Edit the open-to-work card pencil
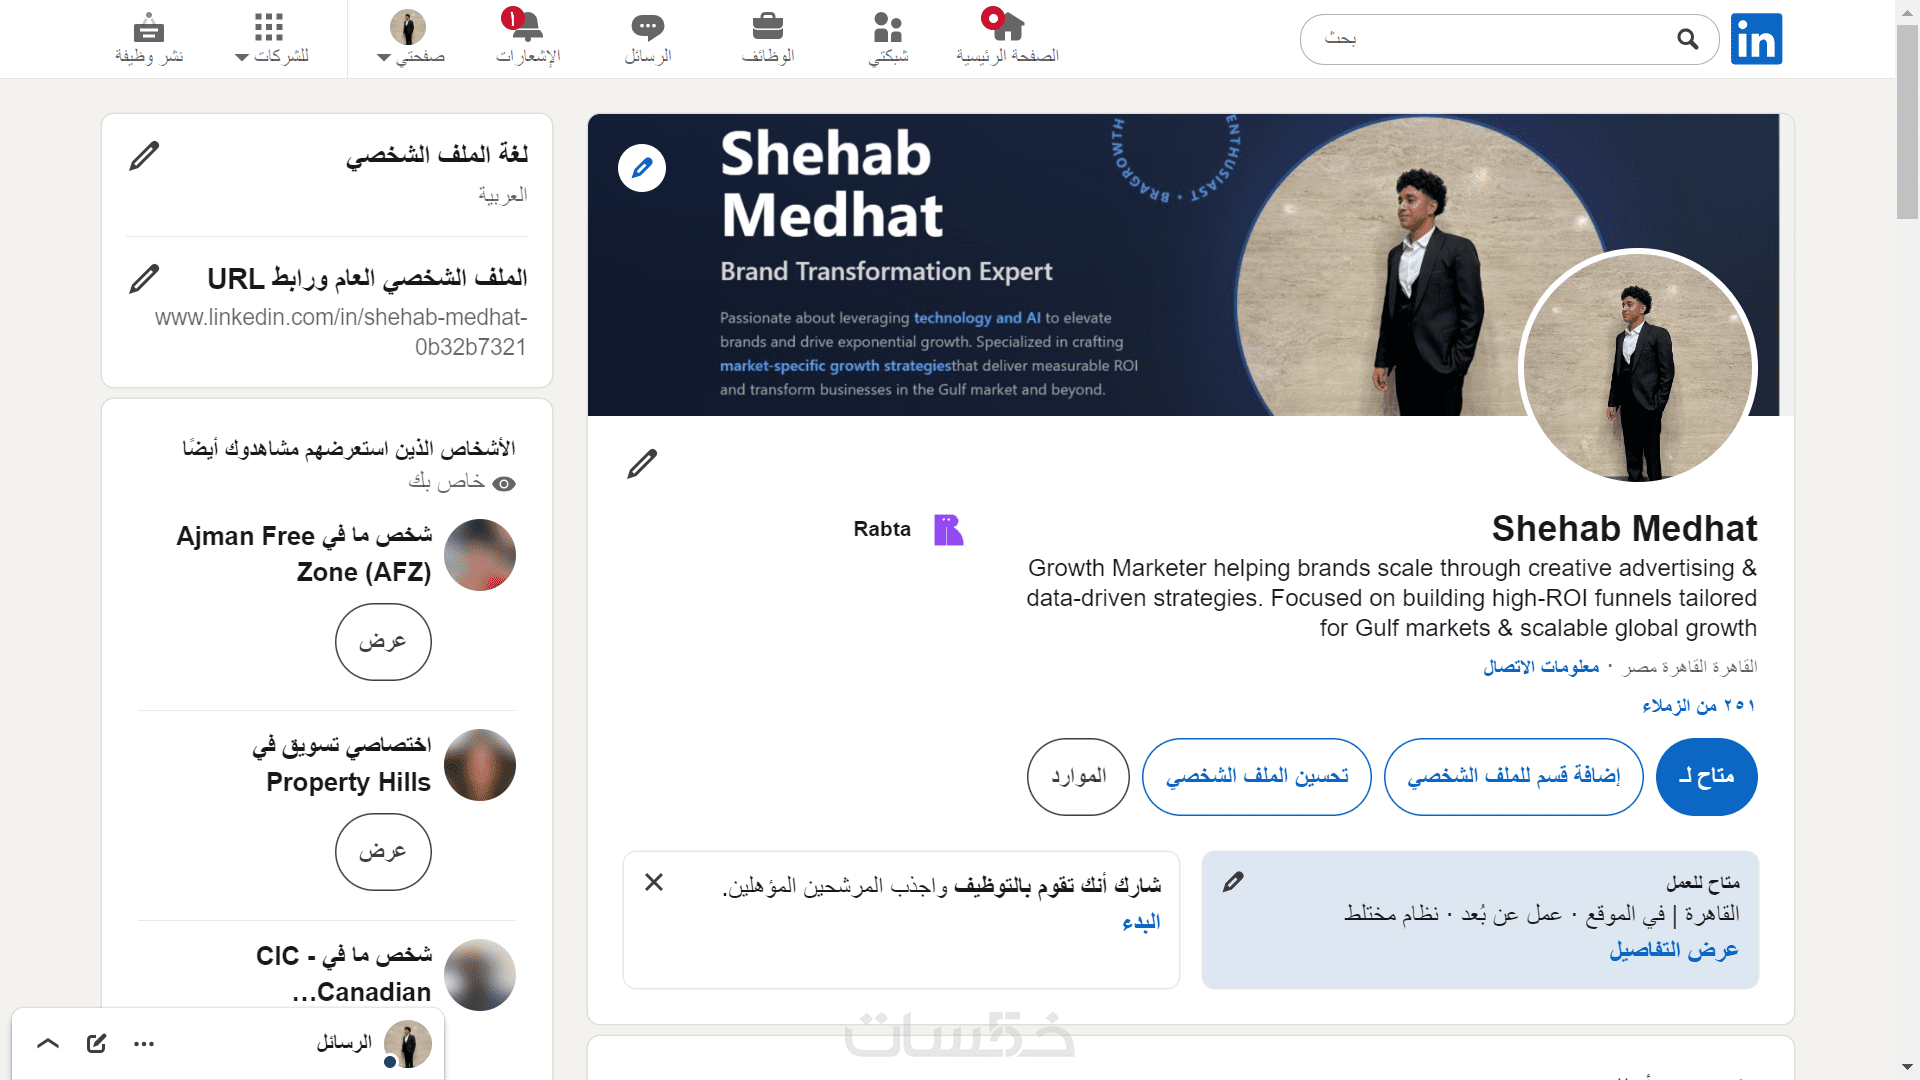This screenshot has height=1080, width=1920. point(1233,882)
